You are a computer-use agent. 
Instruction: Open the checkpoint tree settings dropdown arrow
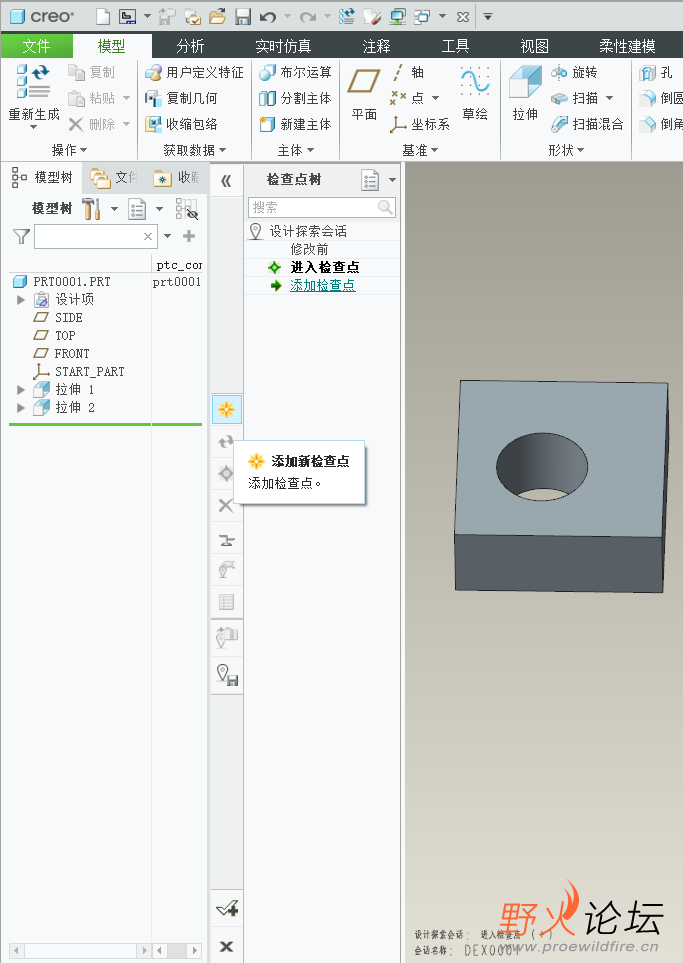tap(392, 180)
